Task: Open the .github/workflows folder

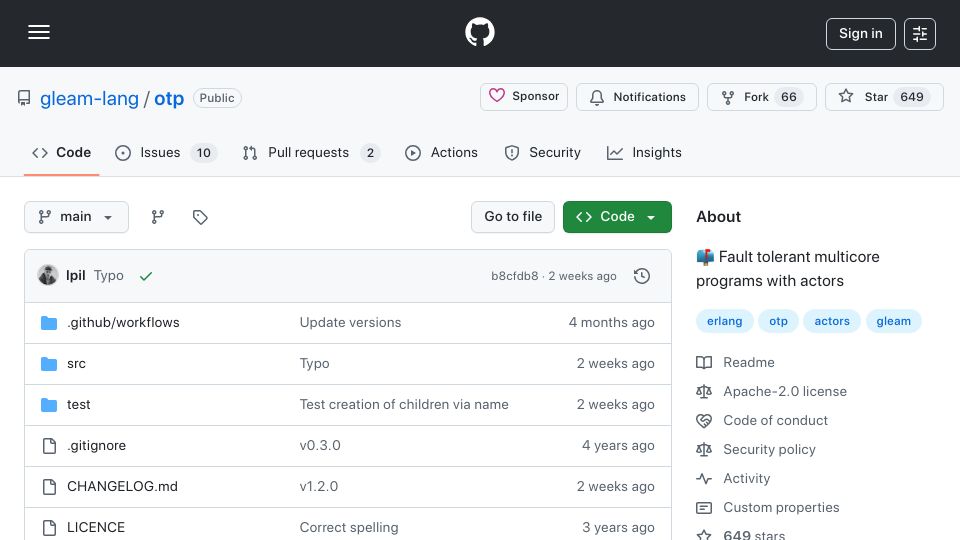Action: (123, 323)
